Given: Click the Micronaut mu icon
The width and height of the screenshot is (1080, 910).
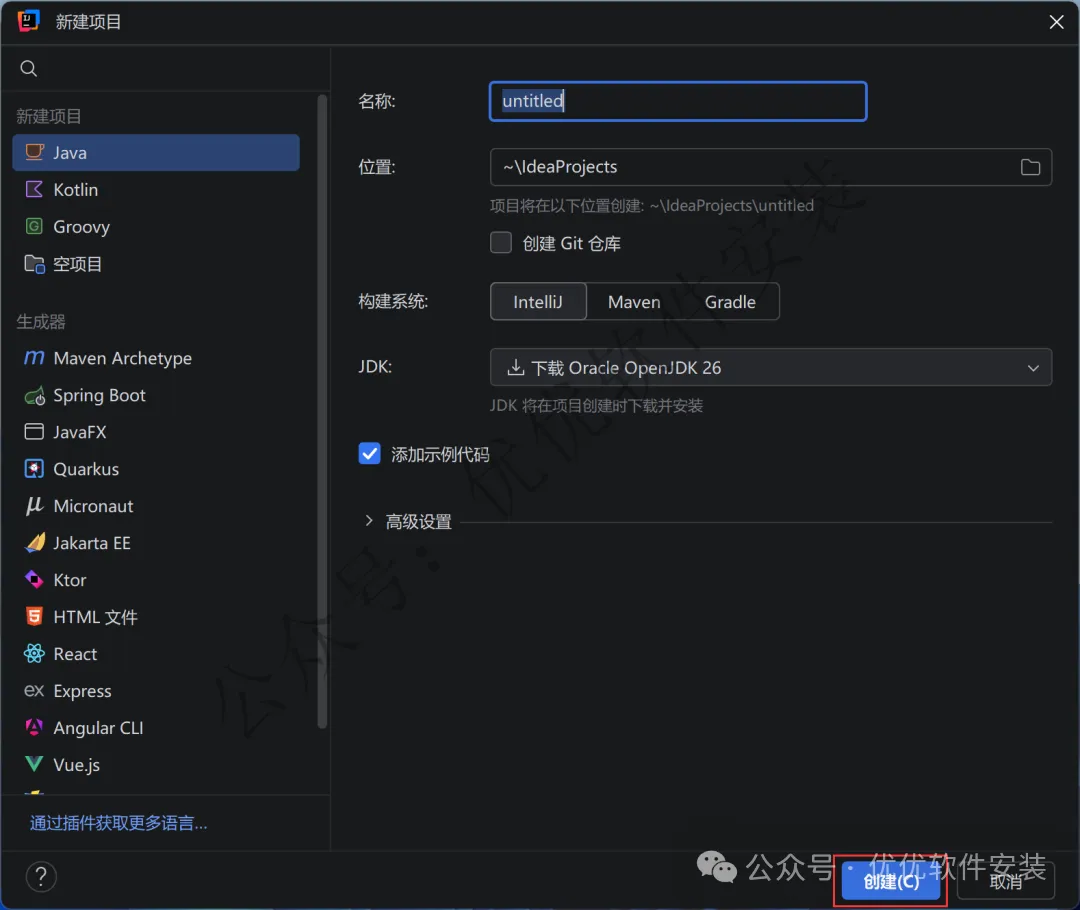Looking at the screenshot, I should [x=34, y=506].
